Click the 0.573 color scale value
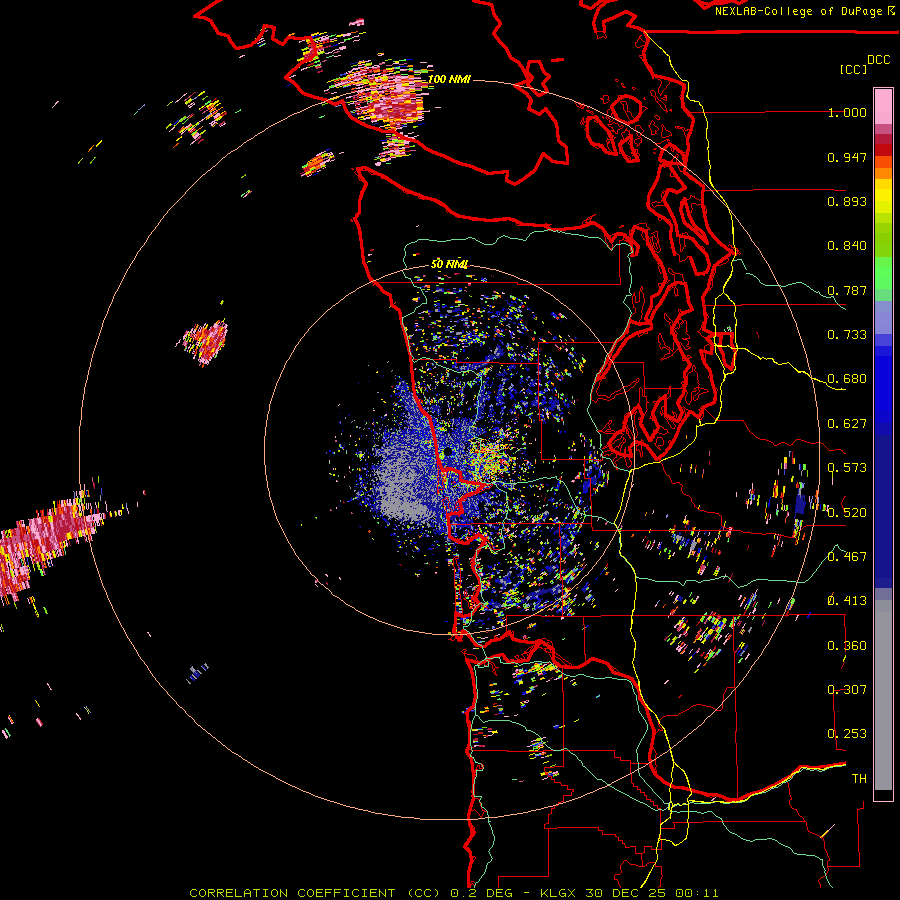The image size is (900, 900). [x=847, y=468]
